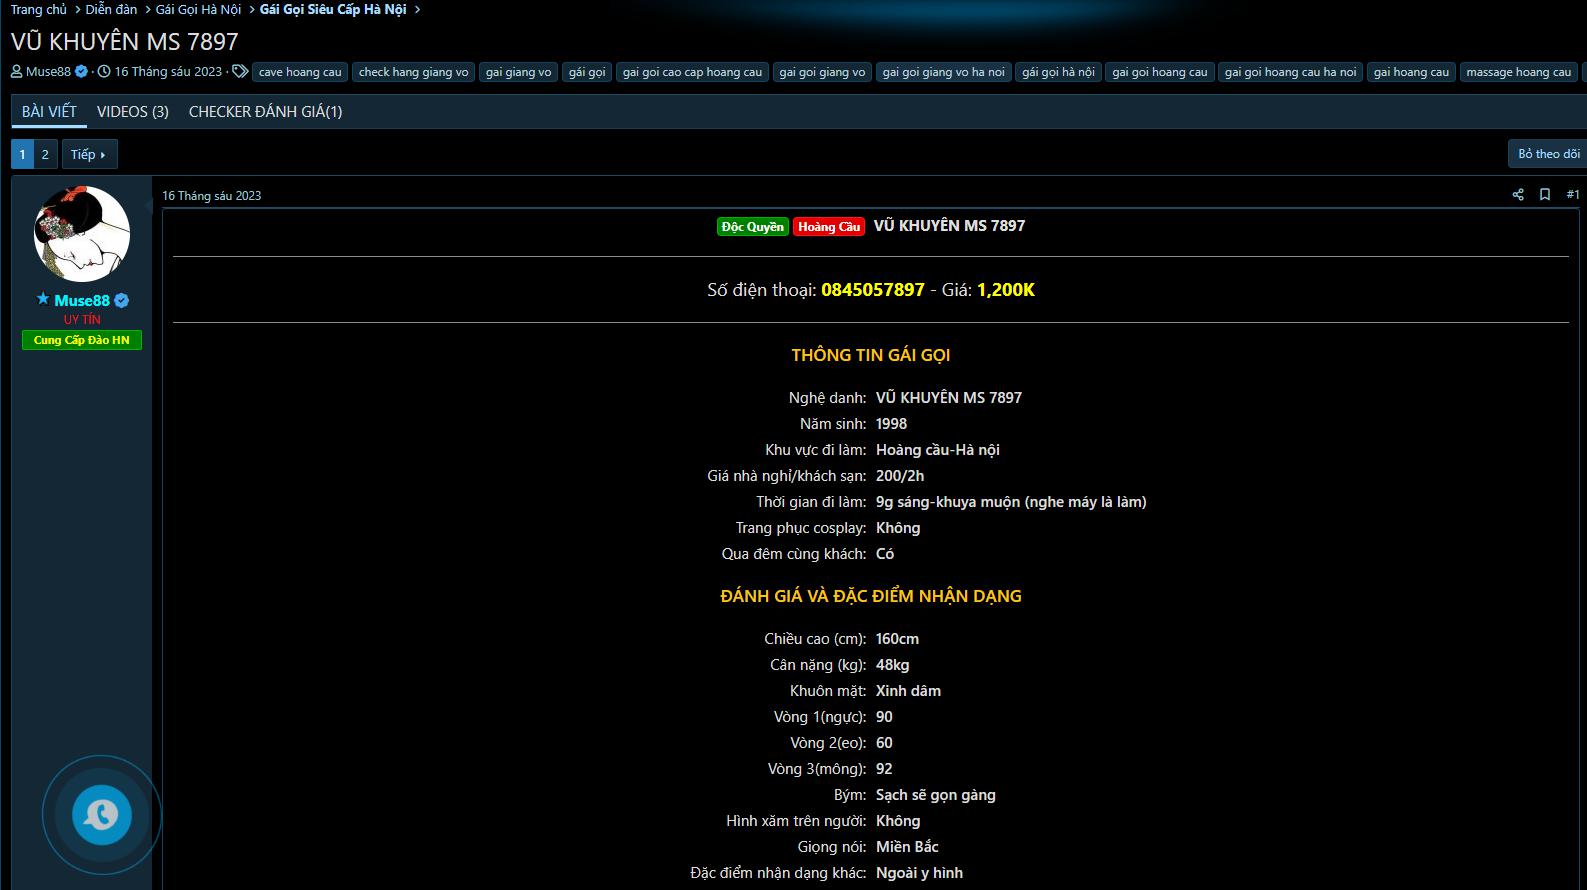This screenshot has width=1587, height=890.
Task: Click the verified badge beside Muse88 in sidebar
Action: click(x=122, y=301)
